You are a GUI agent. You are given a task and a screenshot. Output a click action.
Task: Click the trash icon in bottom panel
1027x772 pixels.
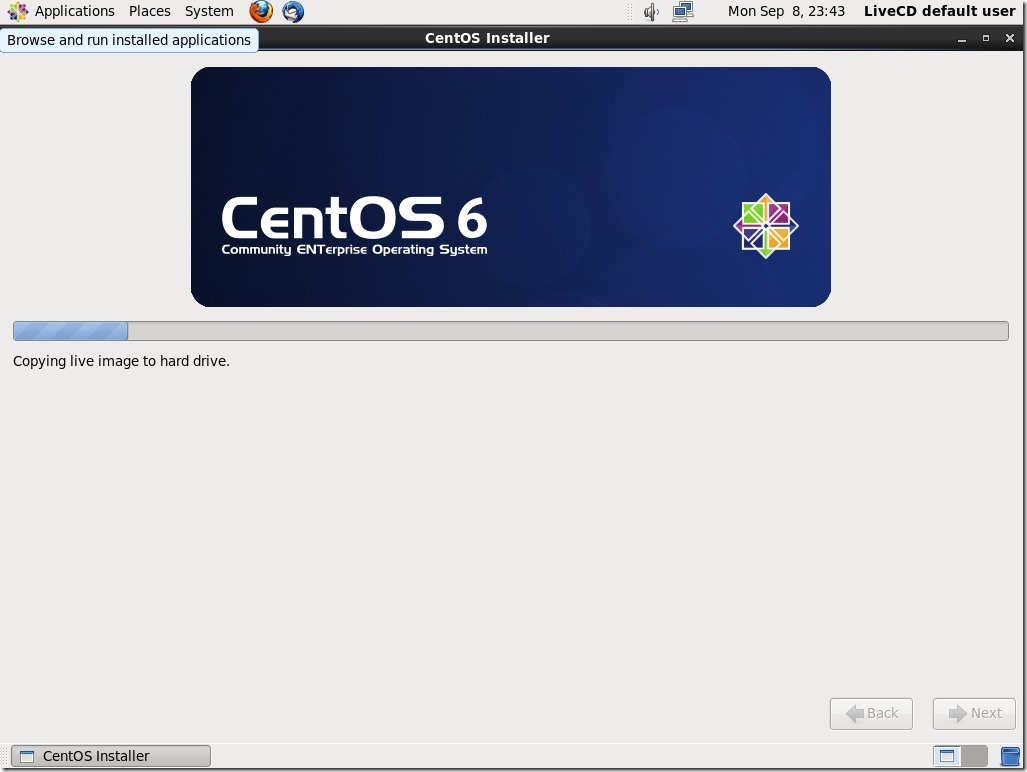[1010, 756]
